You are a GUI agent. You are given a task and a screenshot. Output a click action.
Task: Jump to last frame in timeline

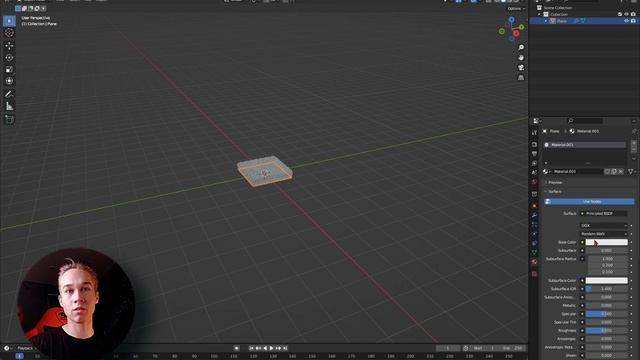click(285, 348)
